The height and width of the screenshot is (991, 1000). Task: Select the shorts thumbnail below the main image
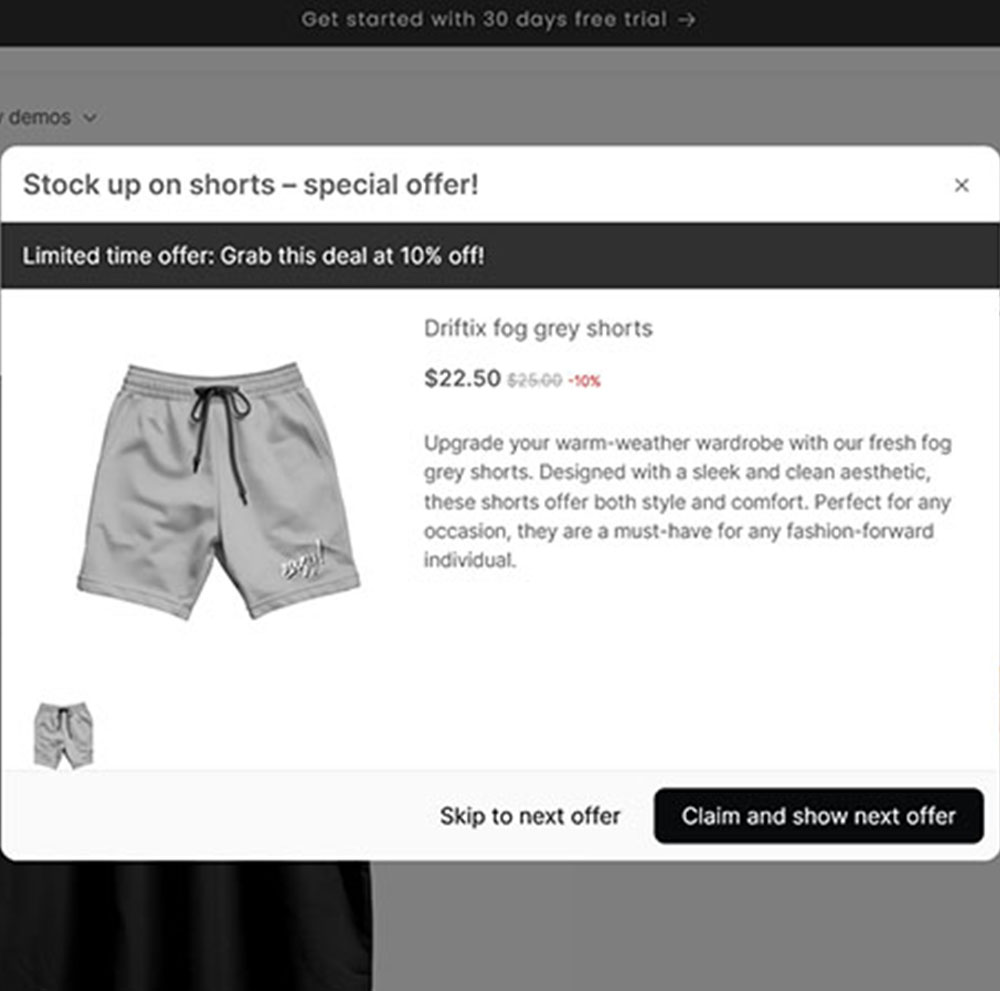(x=64, y=733)
